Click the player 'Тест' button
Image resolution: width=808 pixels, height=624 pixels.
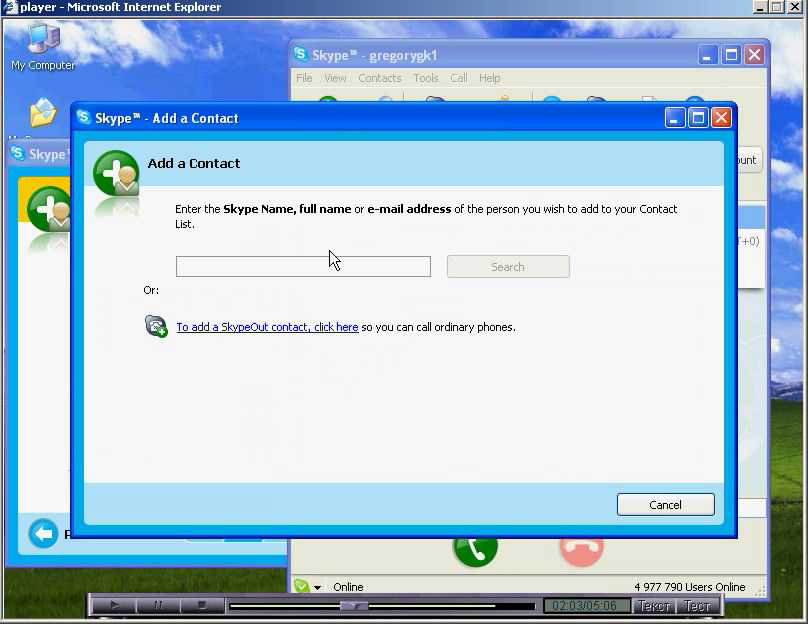(x=697, y=605)
